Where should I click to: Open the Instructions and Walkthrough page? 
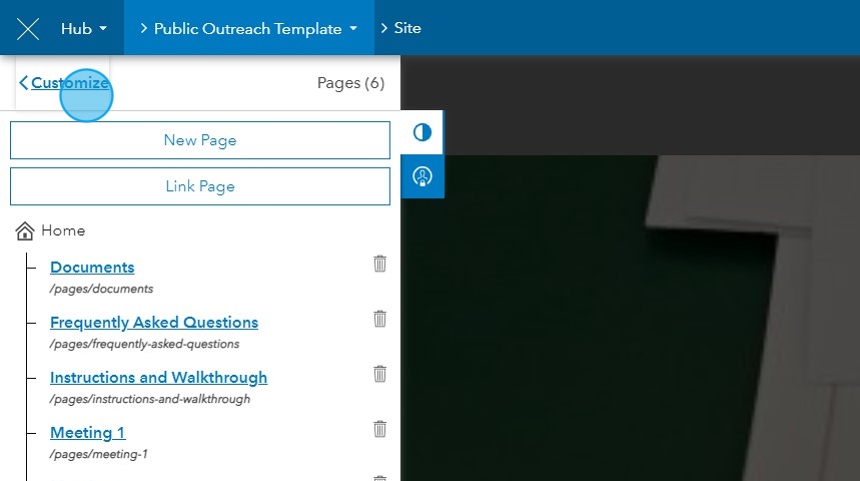coord(159,377)
